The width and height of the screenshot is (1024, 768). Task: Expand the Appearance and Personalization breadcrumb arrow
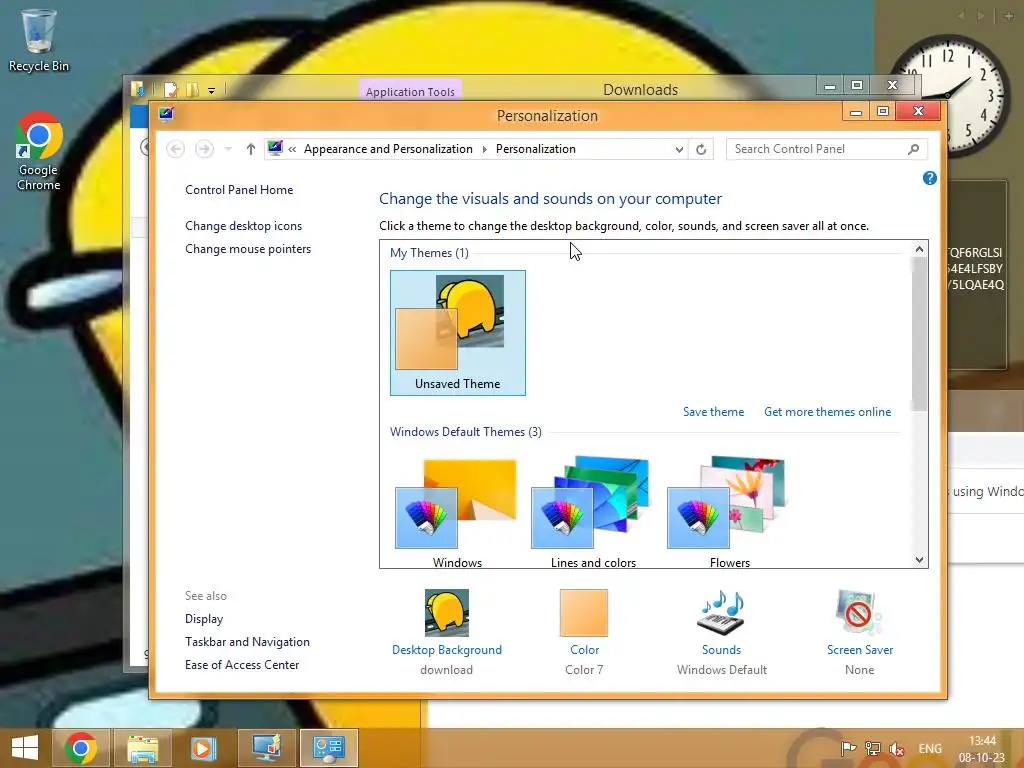485,150
